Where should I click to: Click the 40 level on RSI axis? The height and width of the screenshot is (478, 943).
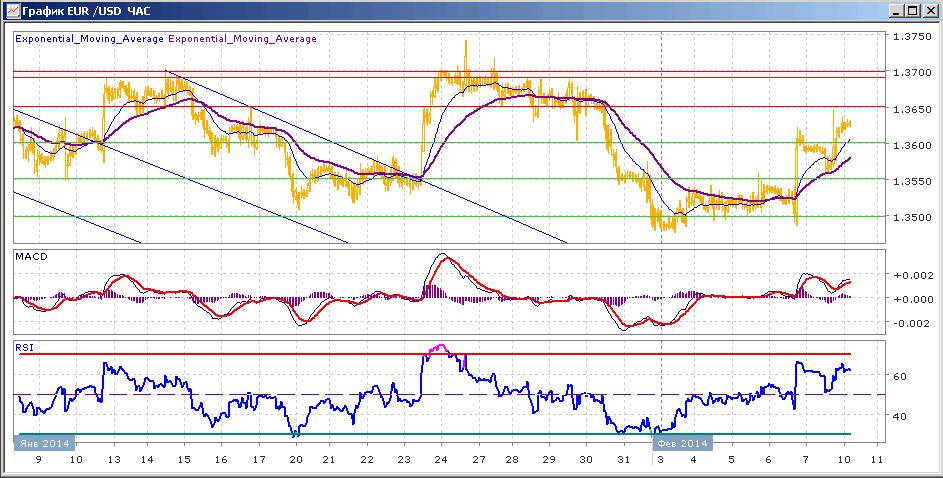(x=900, y=416)
